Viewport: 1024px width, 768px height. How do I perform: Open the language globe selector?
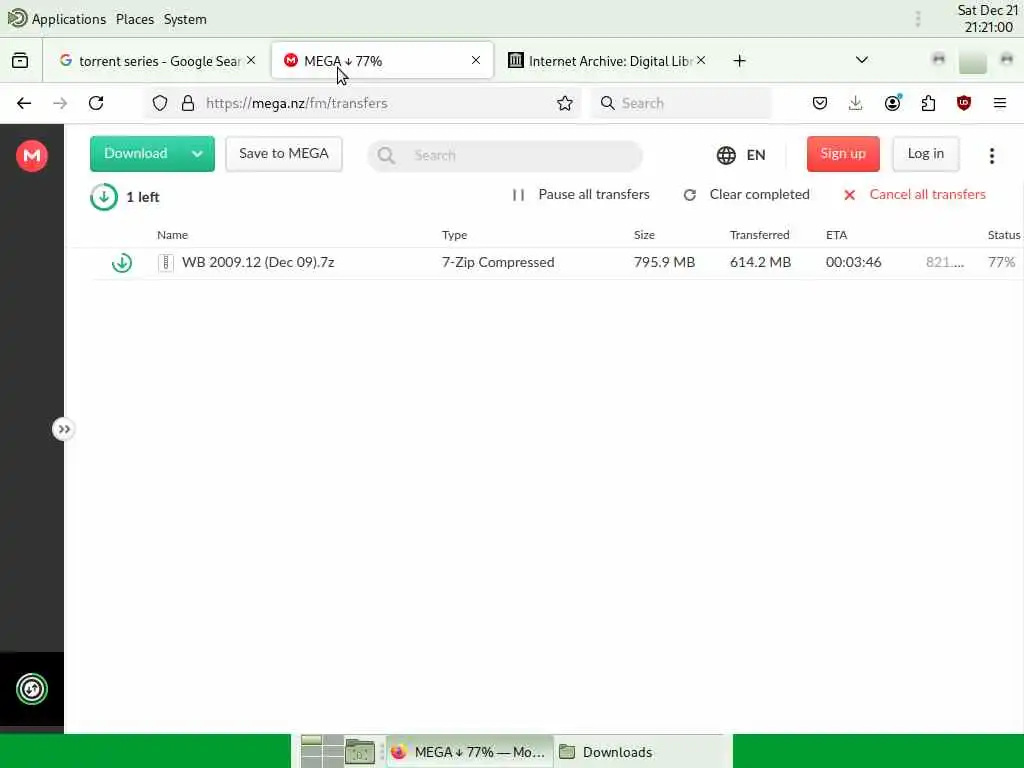click(x=741, y=155)
